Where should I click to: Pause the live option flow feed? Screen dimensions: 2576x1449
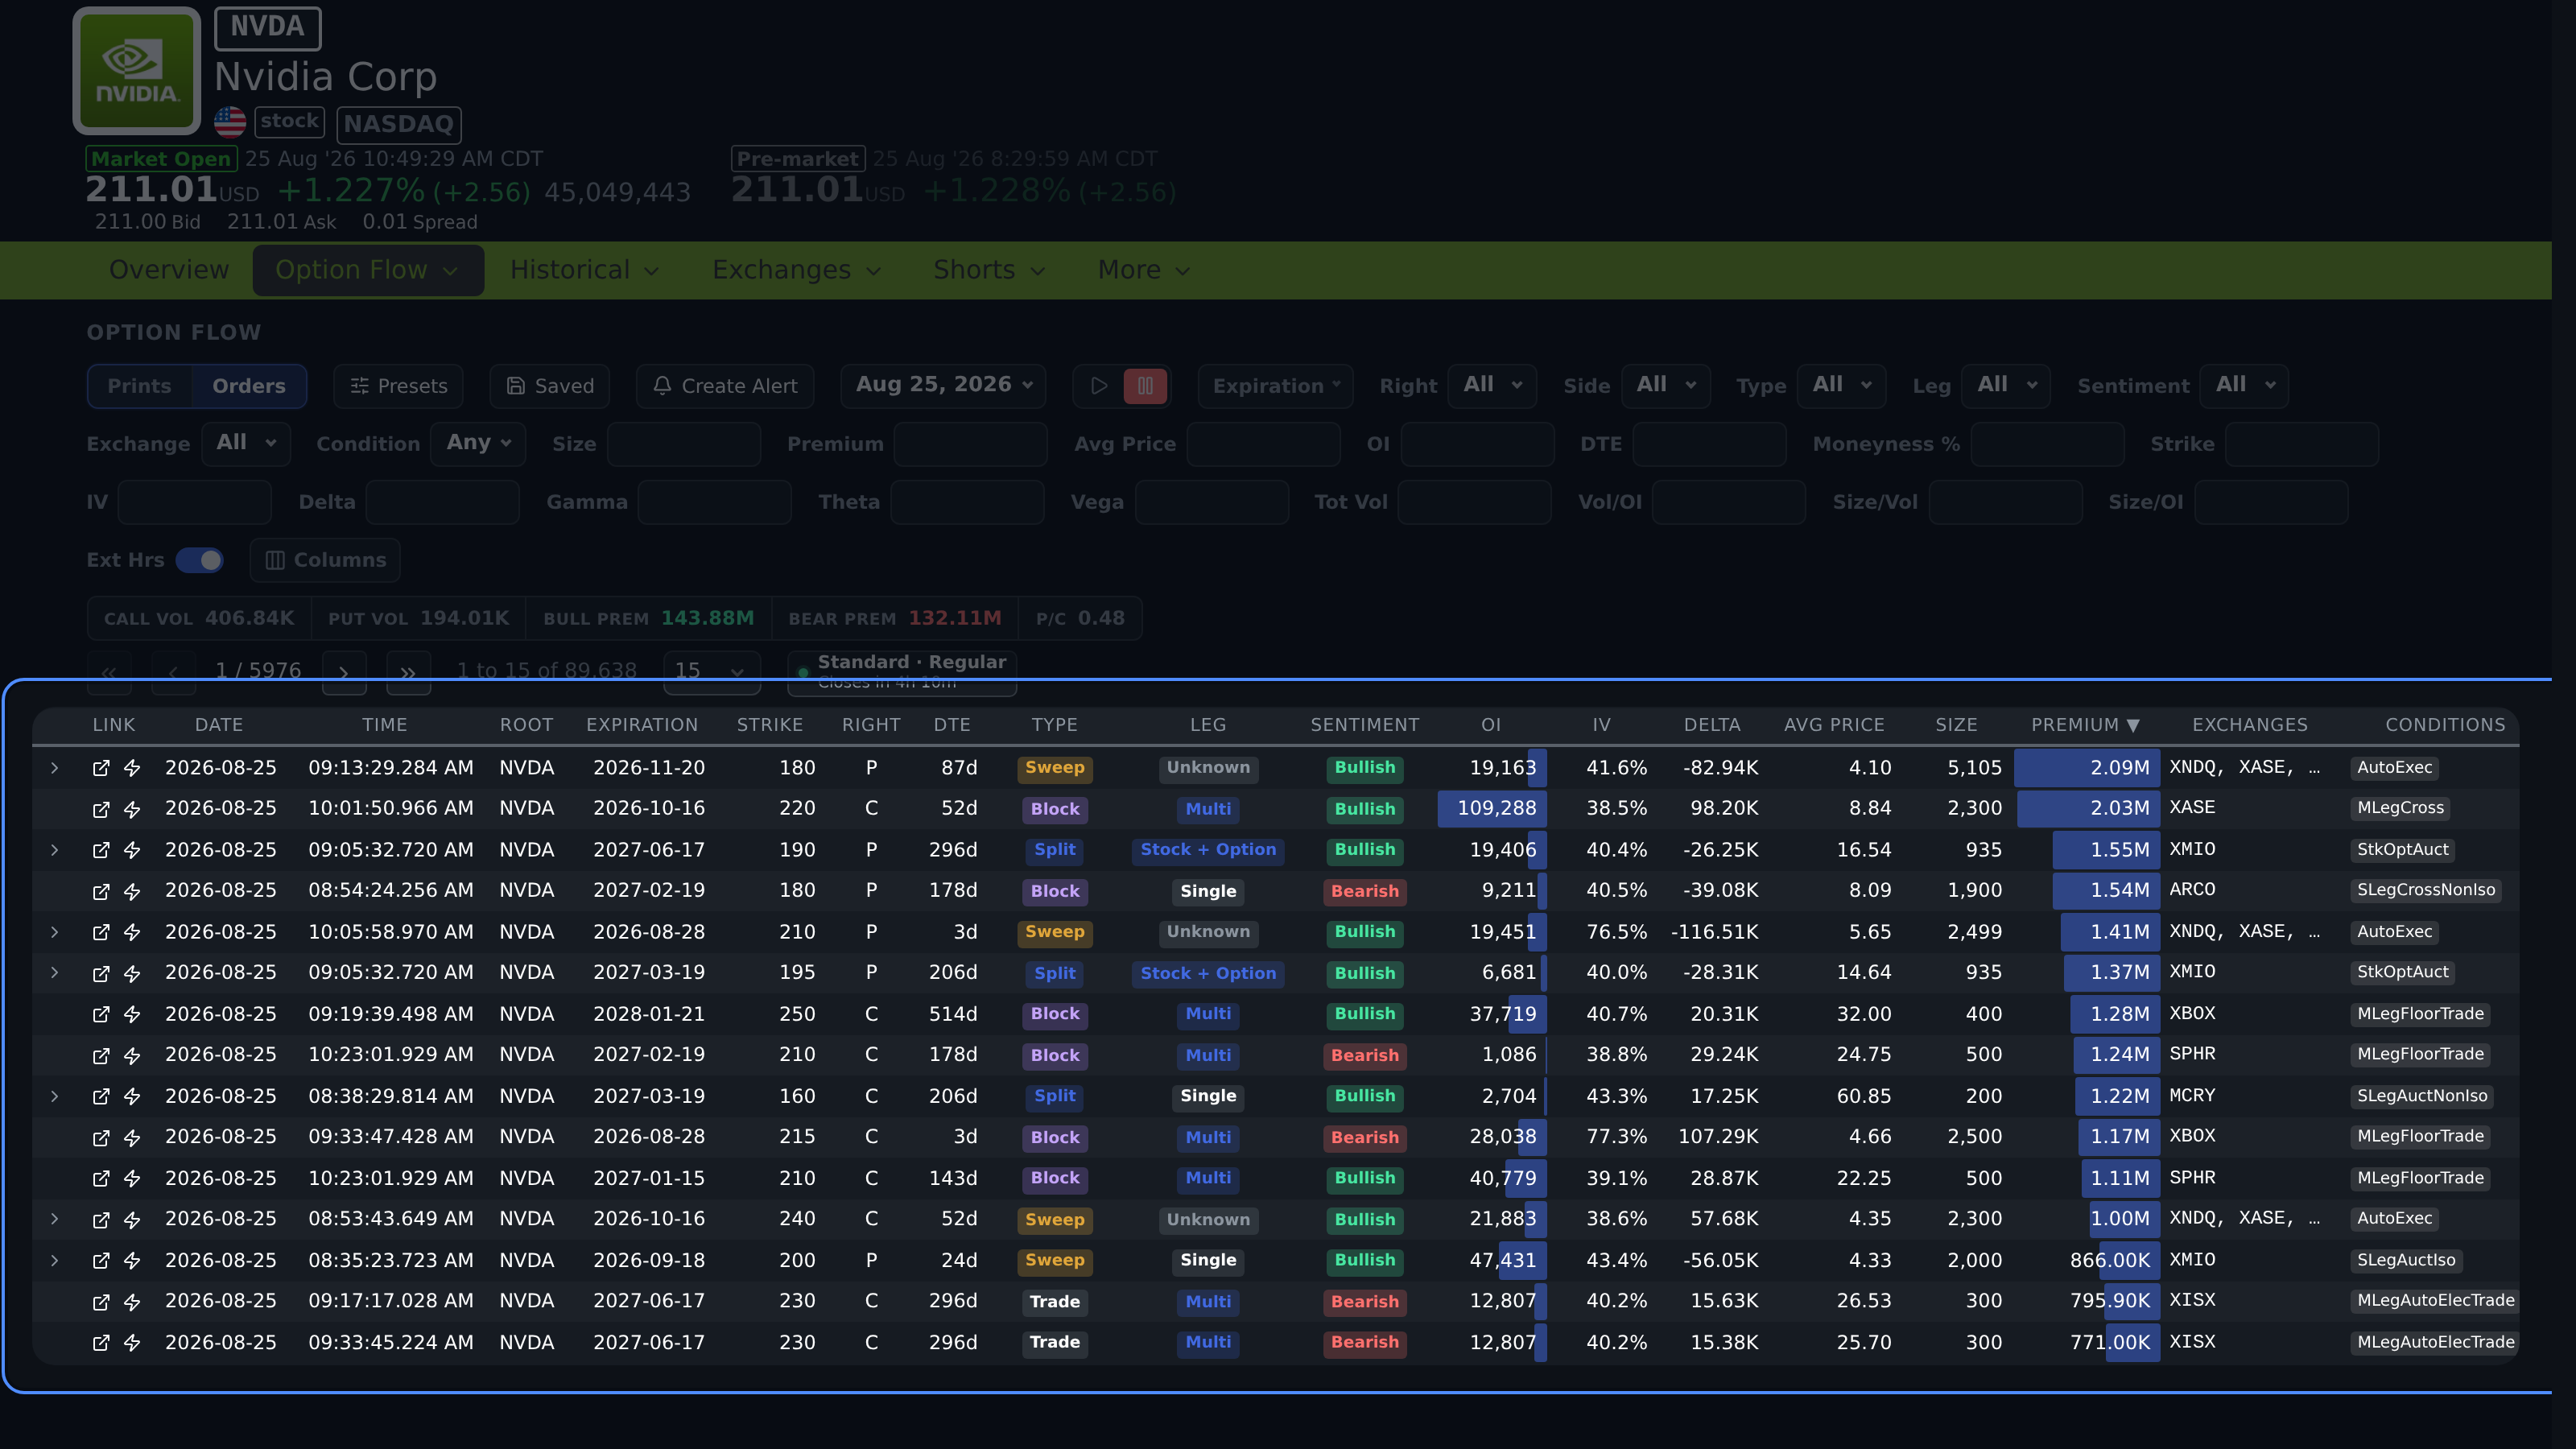coord(1145,386)
